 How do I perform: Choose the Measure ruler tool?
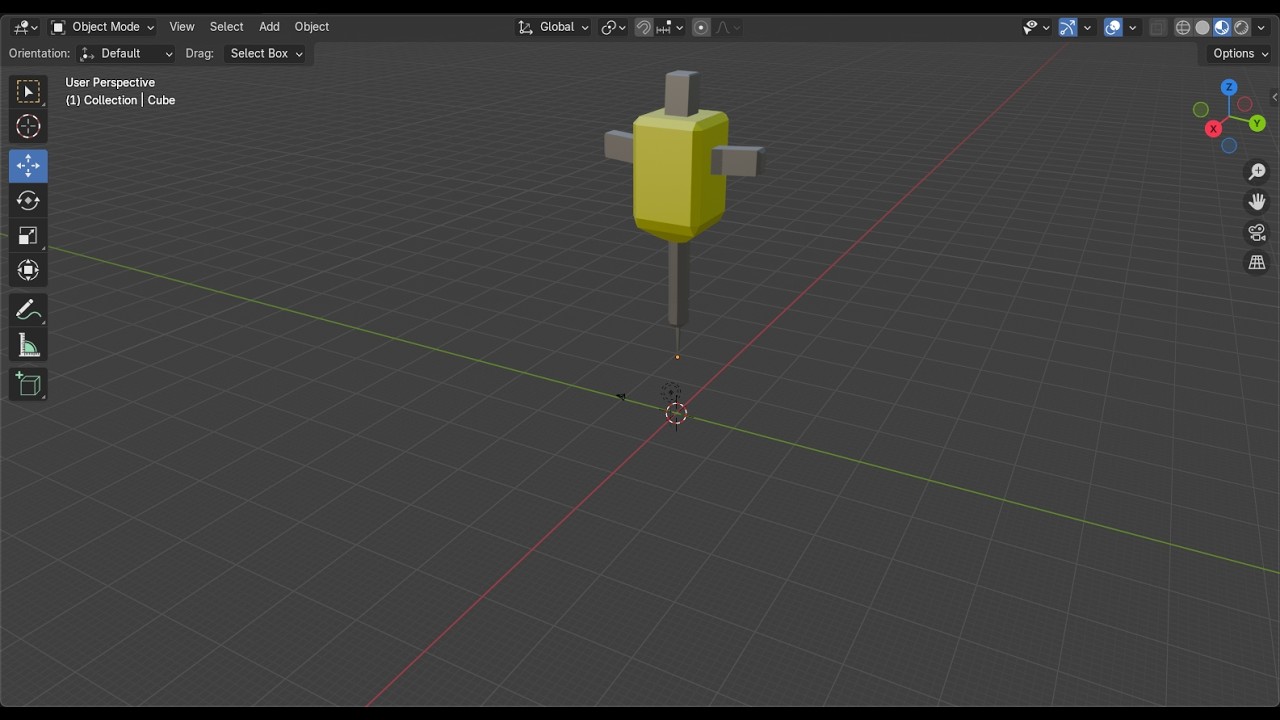pyautogui.click(x=28, y=346)
